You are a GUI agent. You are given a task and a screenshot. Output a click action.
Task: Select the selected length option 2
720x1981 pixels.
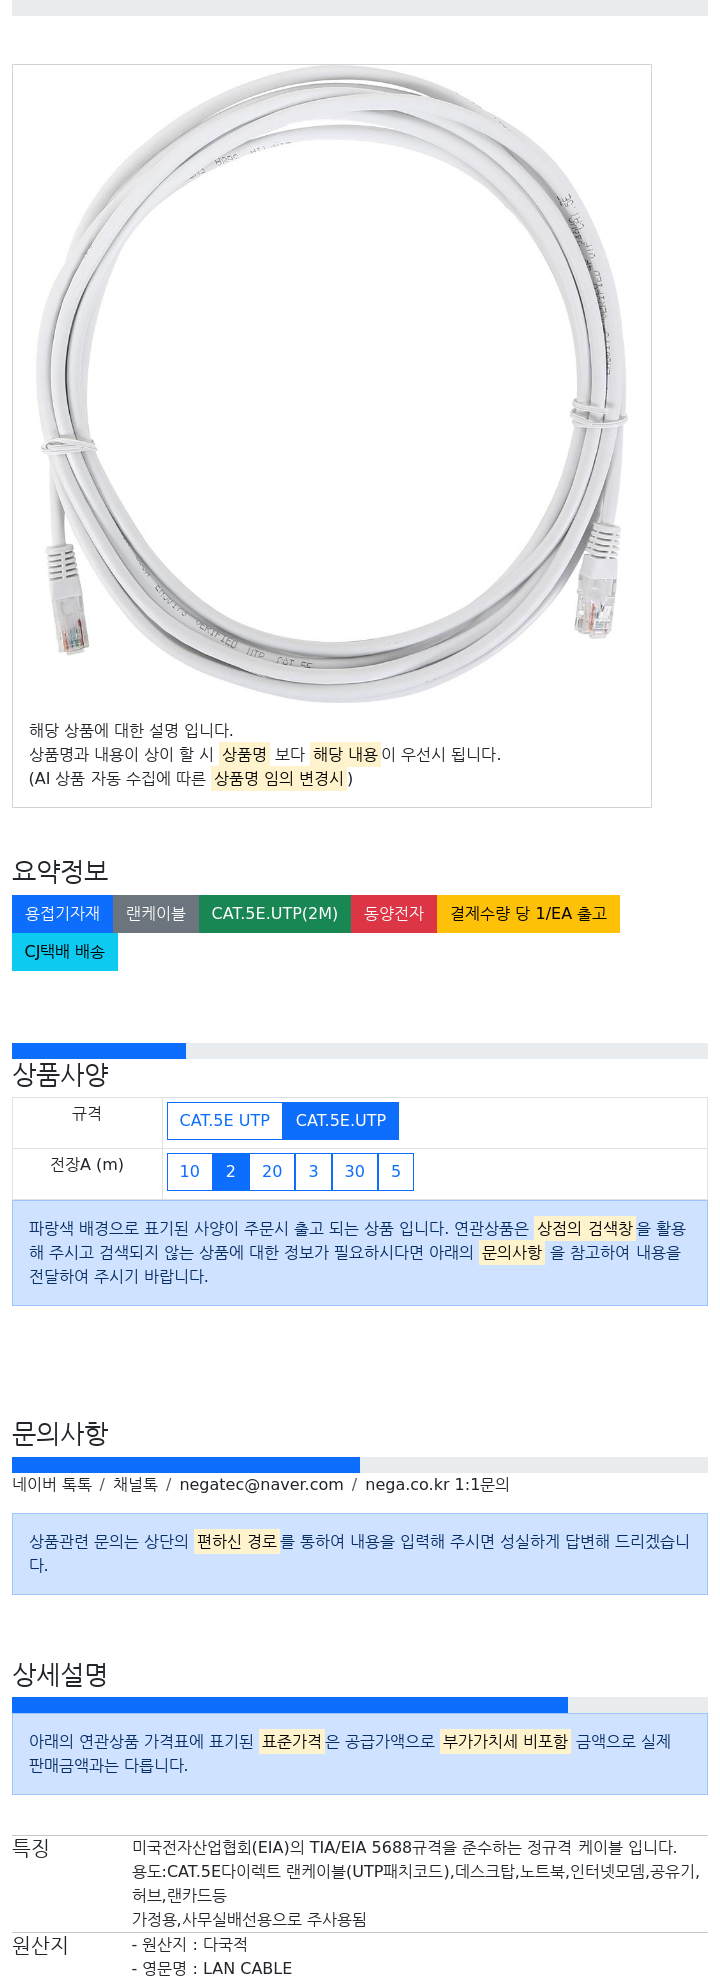tap(231, 1172)
